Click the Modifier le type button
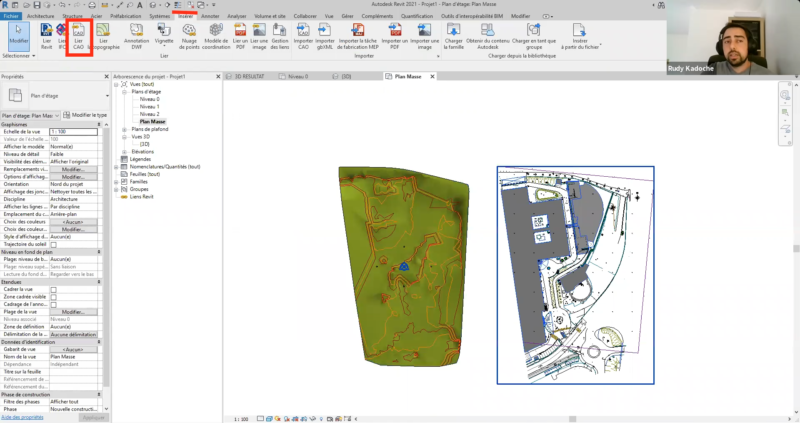The width and height of the screenshot is (800, 423). (87, 115)
